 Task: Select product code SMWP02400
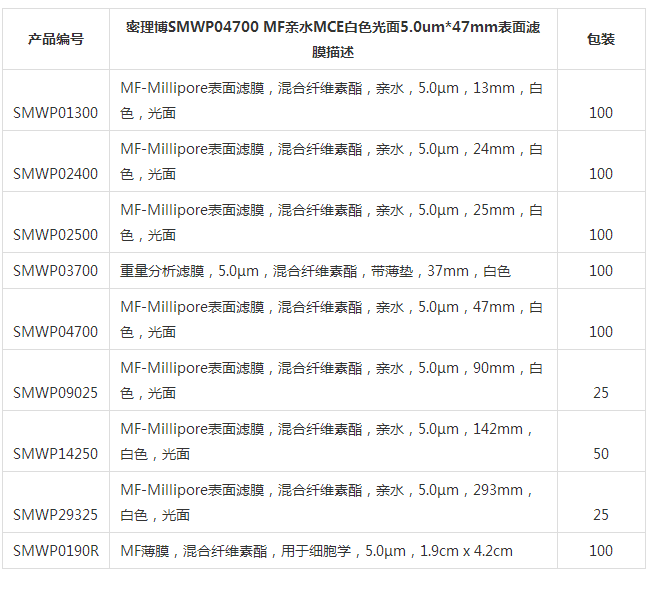[56, 174]
